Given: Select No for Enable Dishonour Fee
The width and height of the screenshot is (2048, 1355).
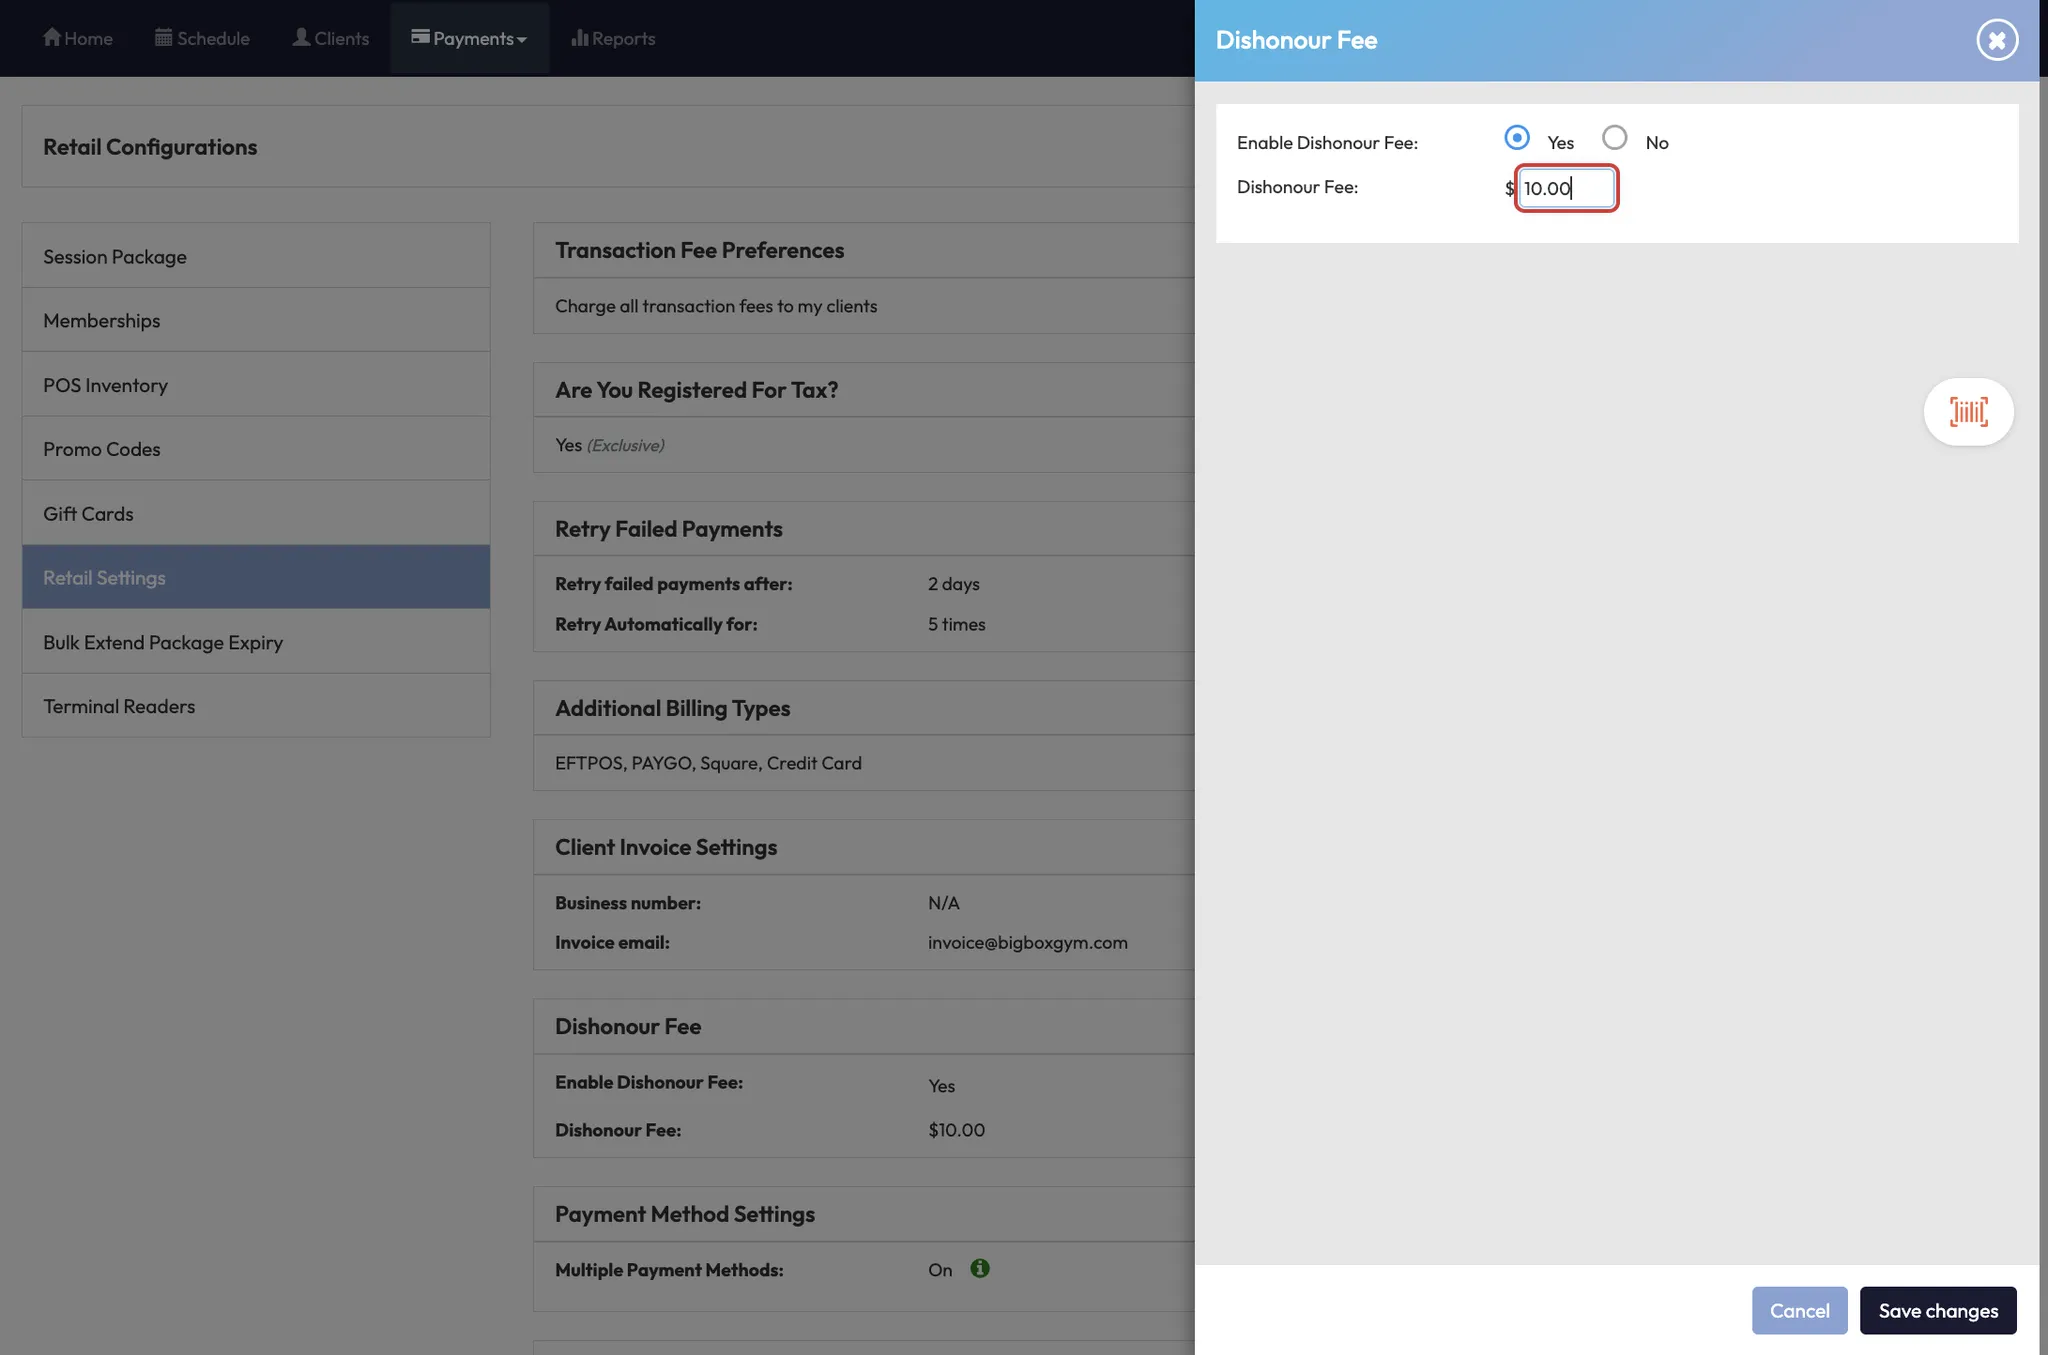Looking at the screenshot, I should (1614, 138).
